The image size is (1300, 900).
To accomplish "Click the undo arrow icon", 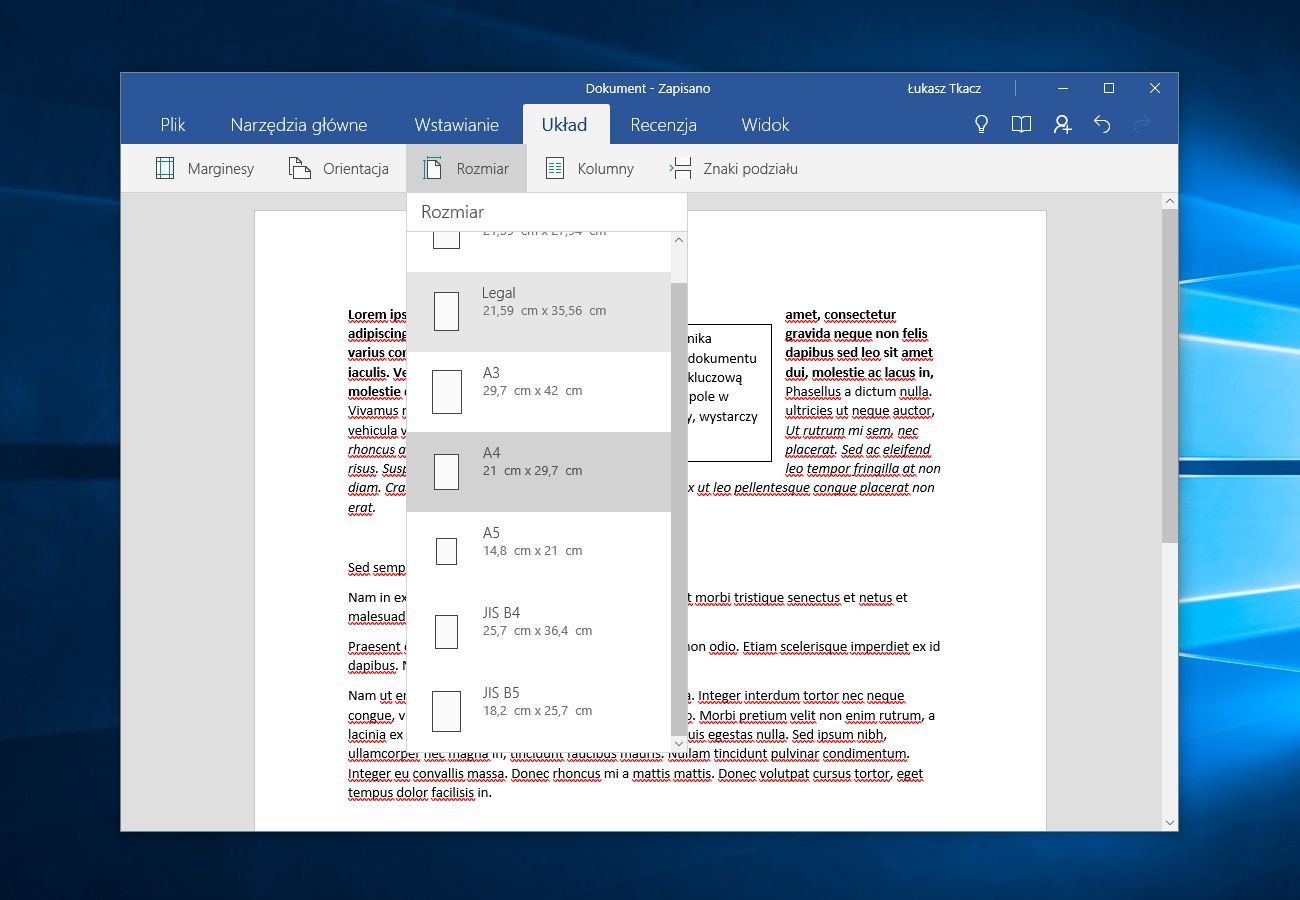I will (1102, 125).
